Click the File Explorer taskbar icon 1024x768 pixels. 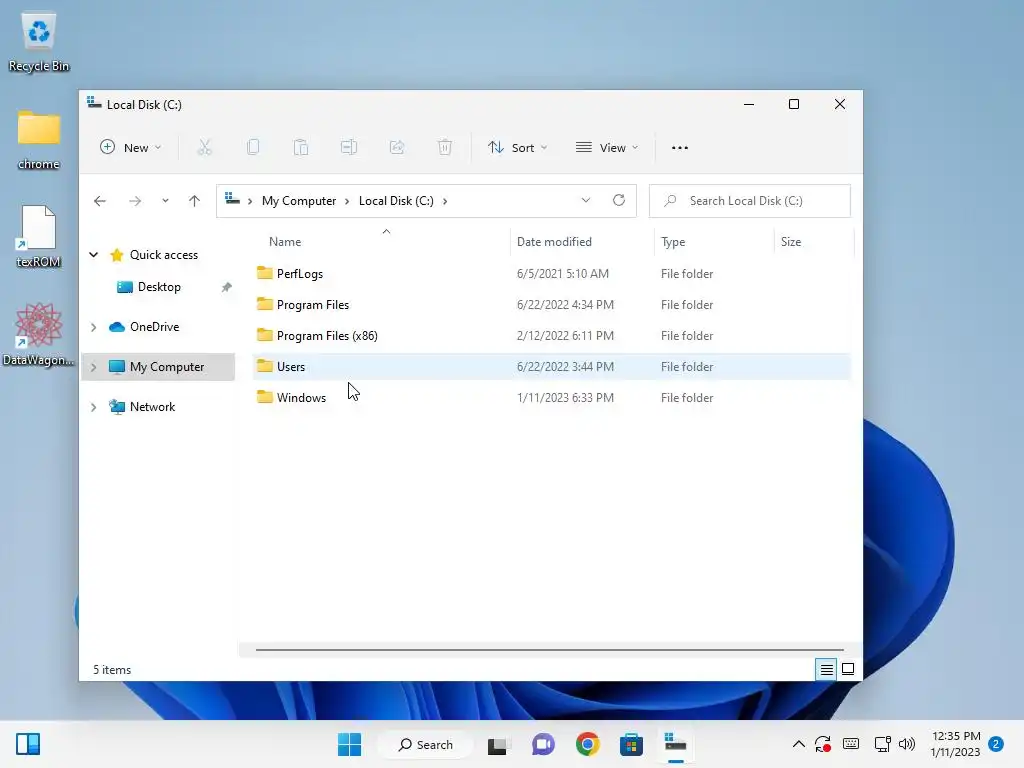676,744
